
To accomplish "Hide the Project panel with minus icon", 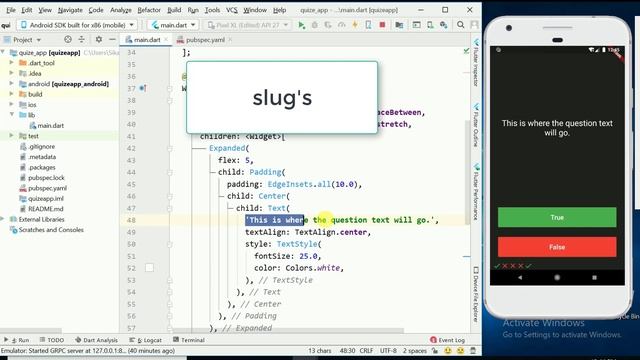I will pyautogui.click(x=112, y=40).
